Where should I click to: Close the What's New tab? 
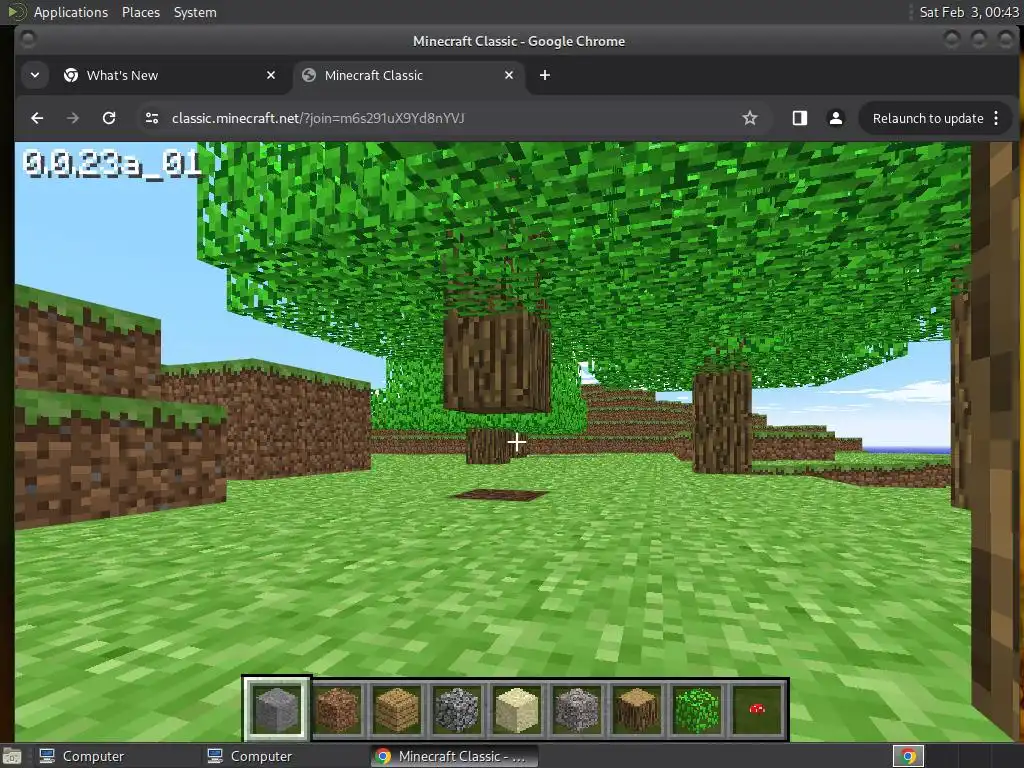(271, 75)
